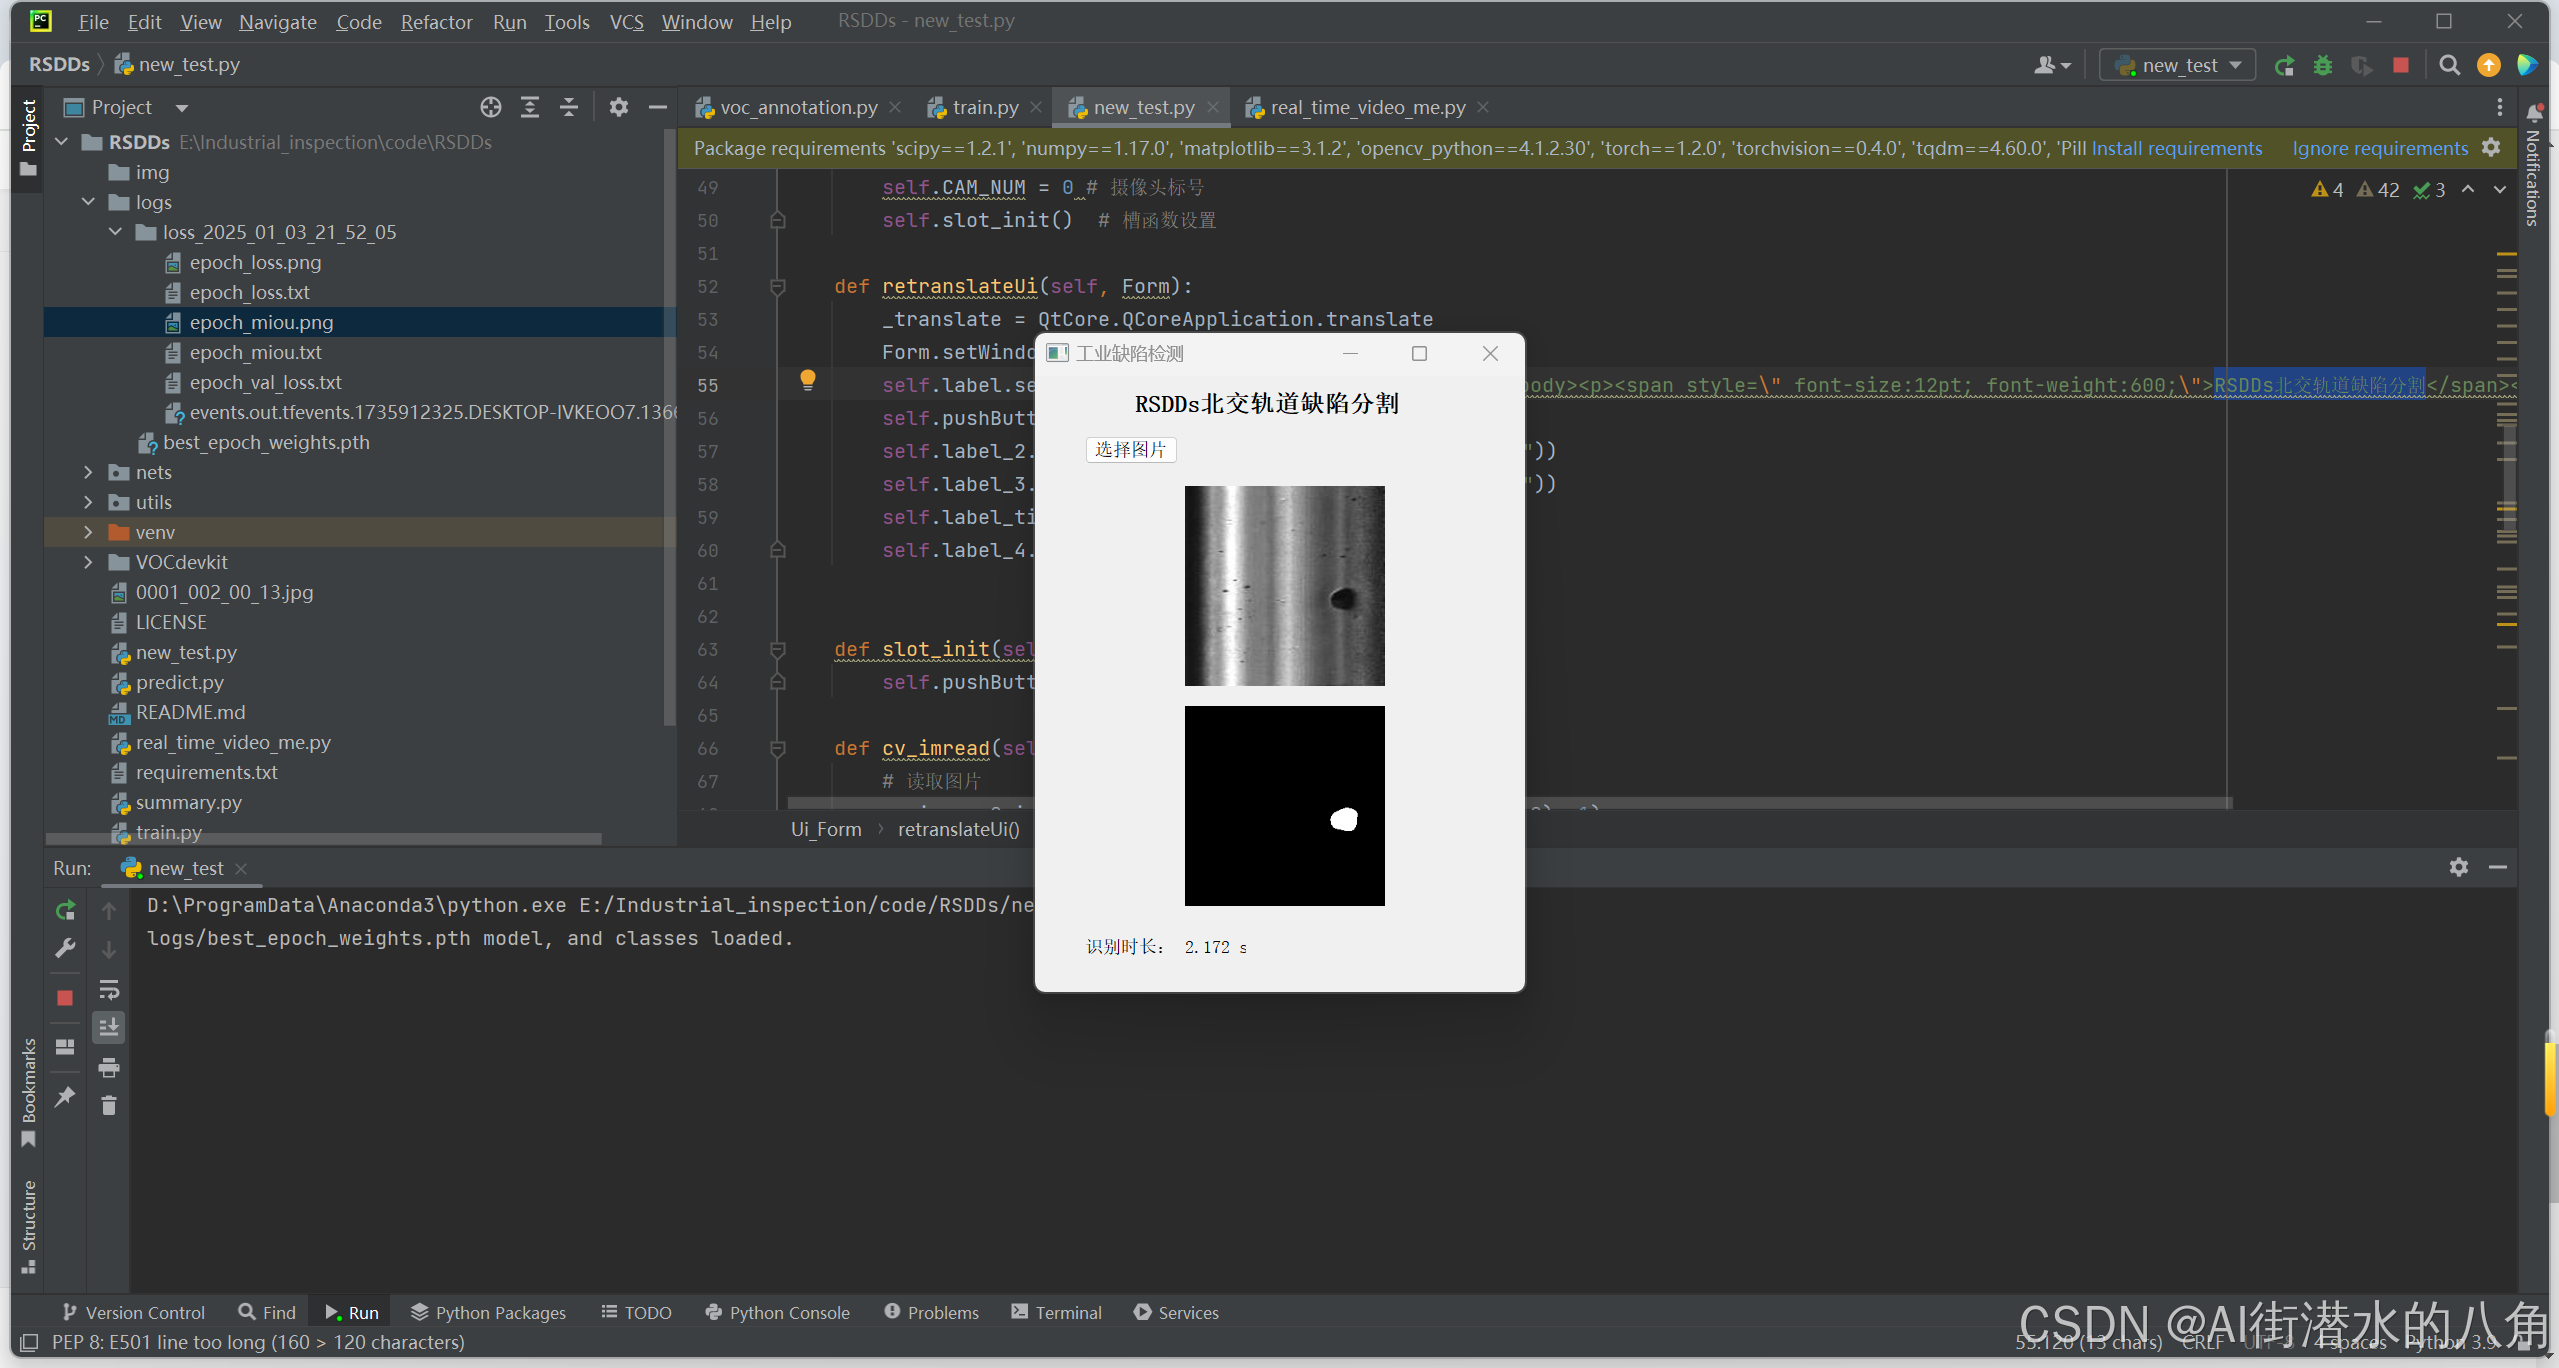Expand the VOCdevkit folder
This screenshot has width=2559, height=1368.
click(88, 562)
